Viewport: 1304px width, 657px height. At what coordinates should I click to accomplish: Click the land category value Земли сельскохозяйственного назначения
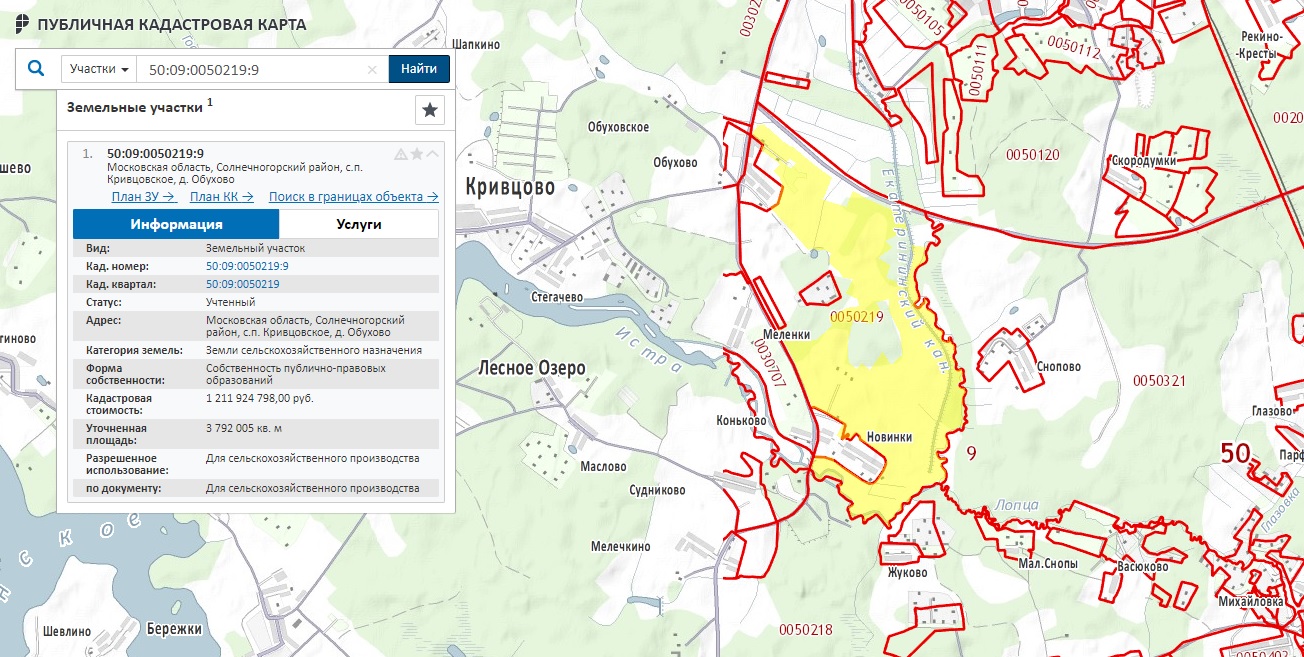tap(314, 350)
